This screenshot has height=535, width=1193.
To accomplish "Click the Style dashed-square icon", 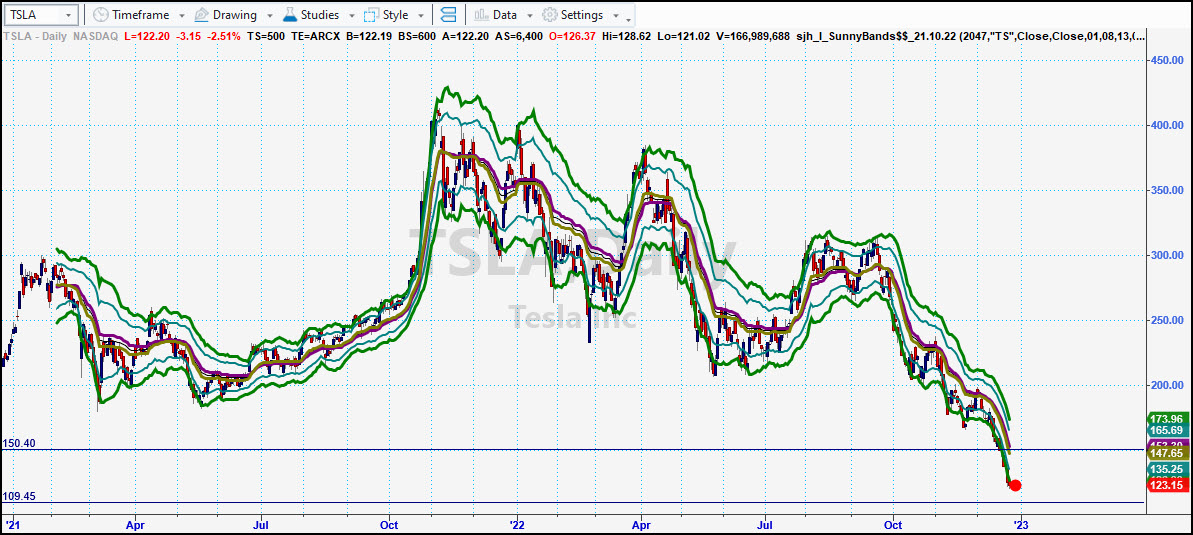I will [x=371, y=14].
